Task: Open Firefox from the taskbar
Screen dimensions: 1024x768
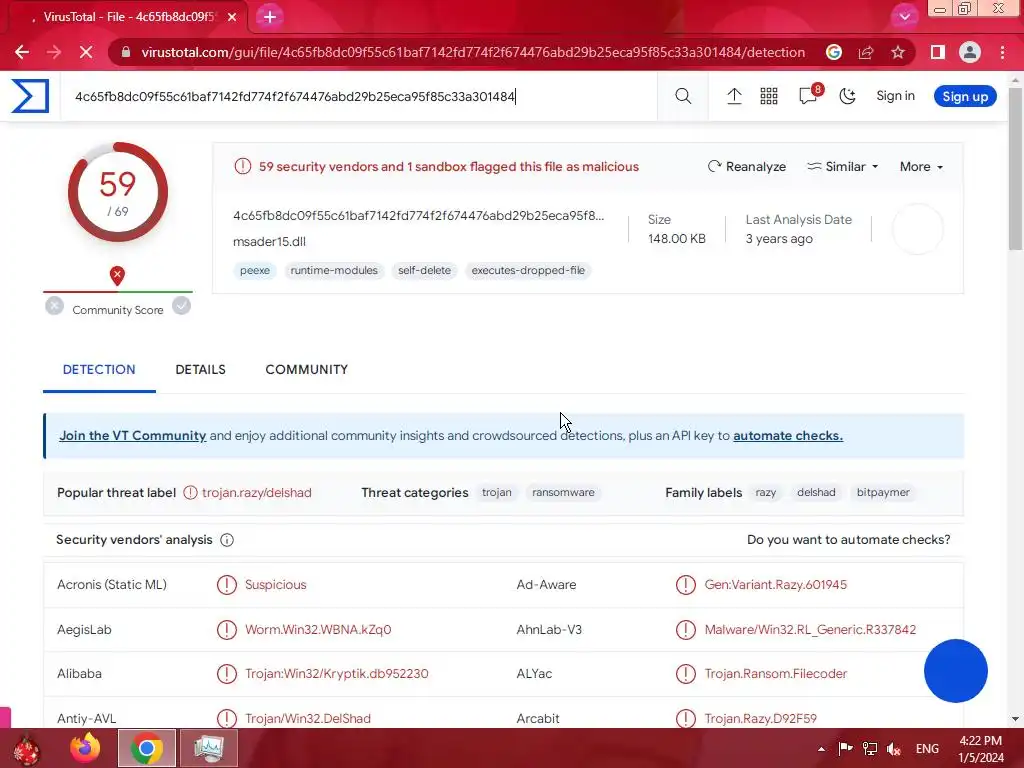Action: (85, 748)
